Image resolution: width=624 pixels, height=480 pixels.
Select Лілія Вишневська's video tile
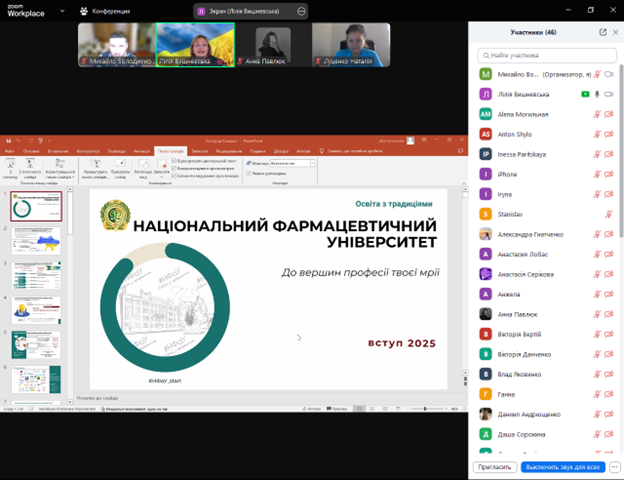[195, 45]
